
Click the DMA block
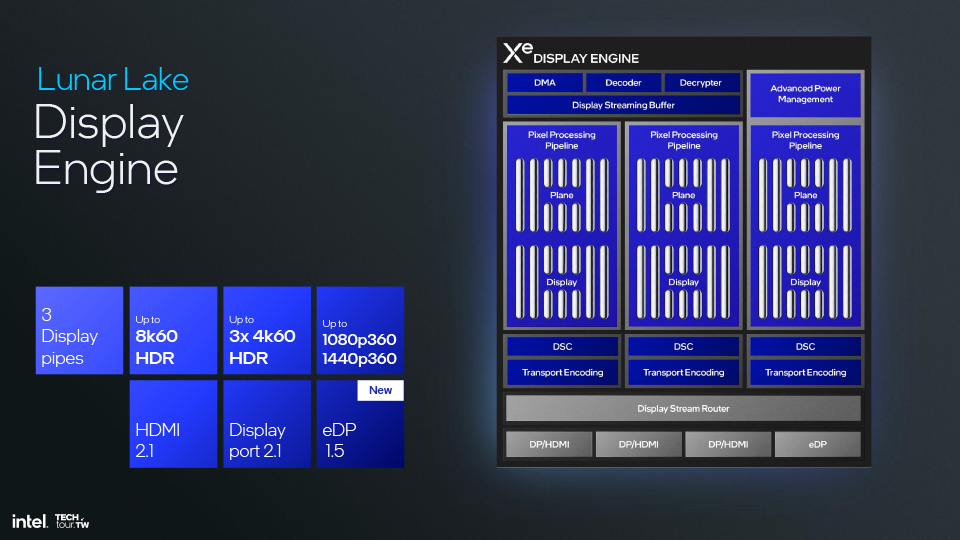click(x=544, y=83)
